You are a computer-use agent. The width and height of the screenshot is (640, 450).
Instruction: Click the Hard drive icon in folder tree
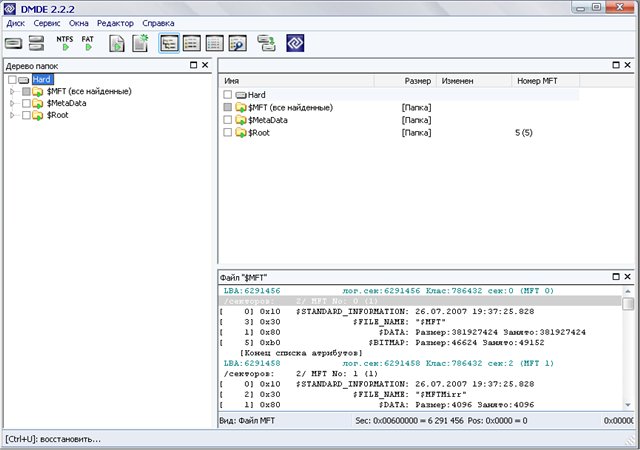24,80
